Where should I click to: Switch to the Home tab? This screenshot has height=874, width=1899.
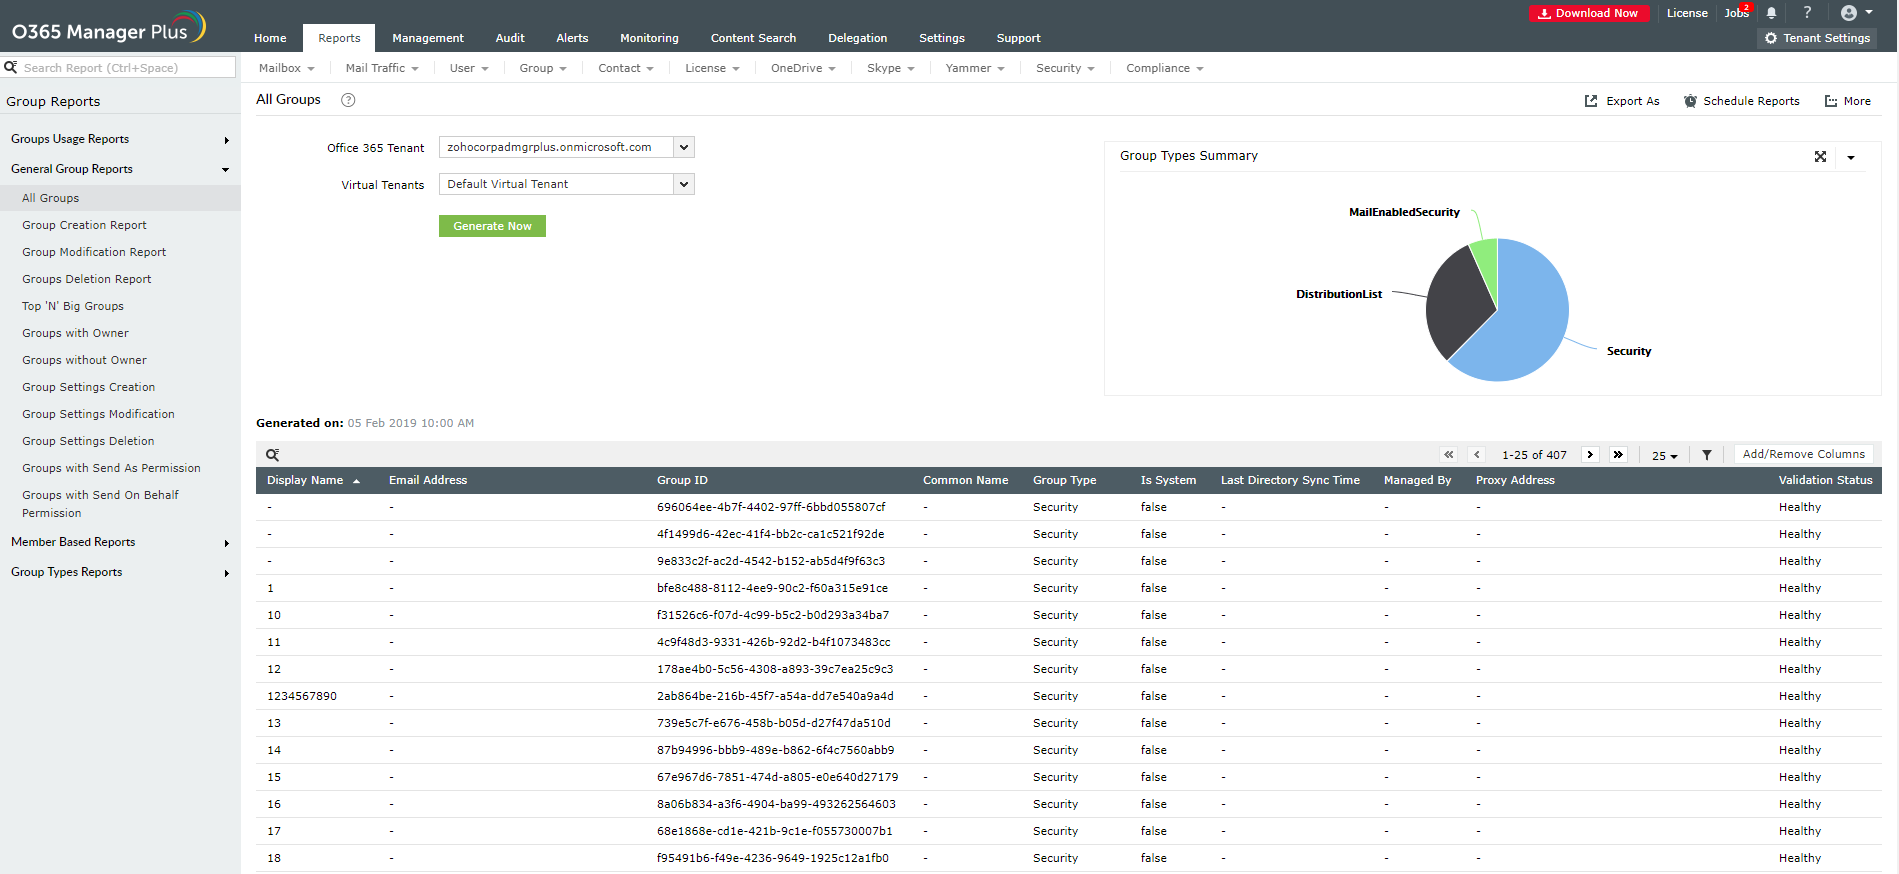pos(270,38)
